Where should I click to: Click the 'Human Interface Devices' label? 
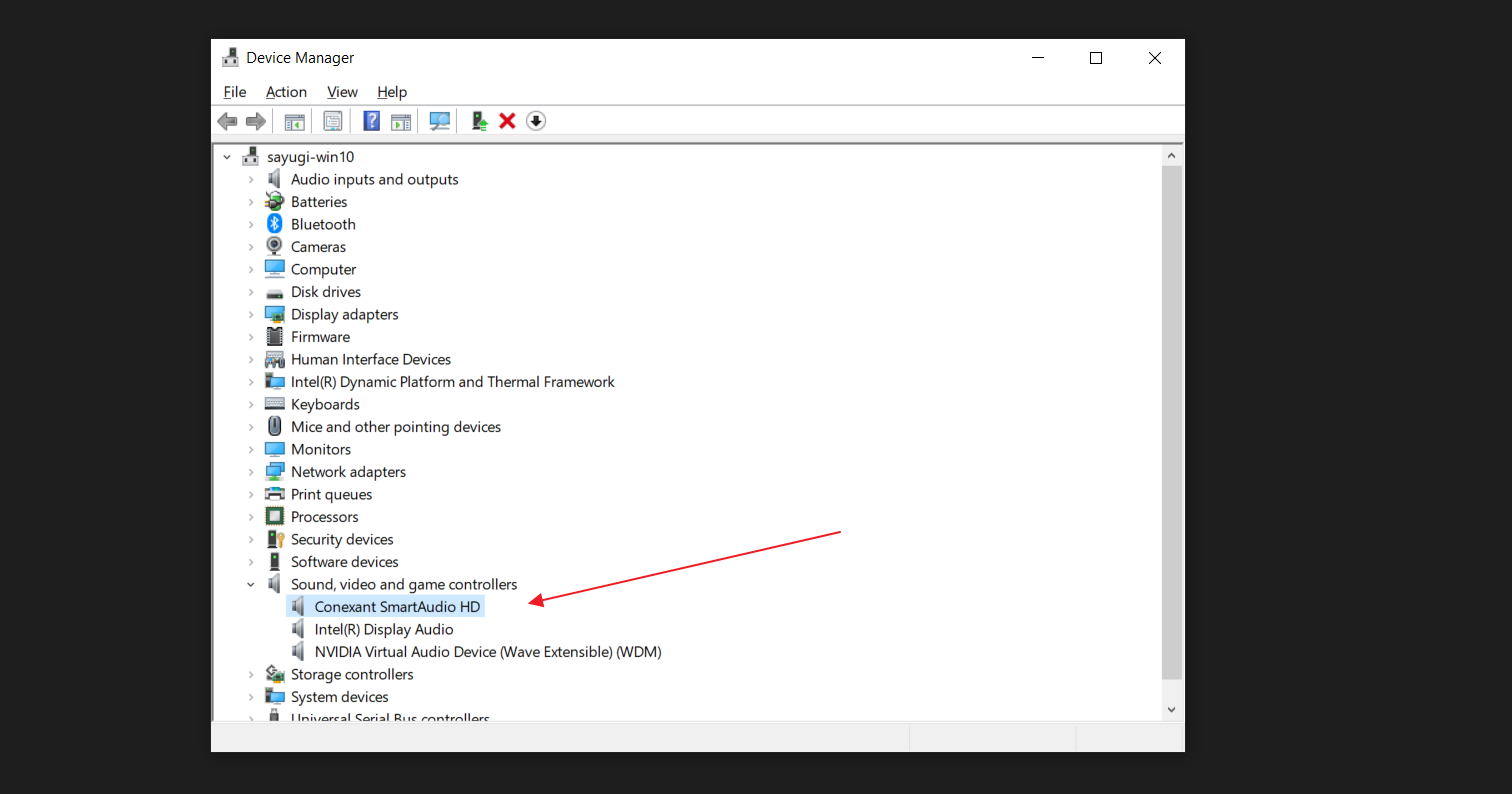(371, 360)
